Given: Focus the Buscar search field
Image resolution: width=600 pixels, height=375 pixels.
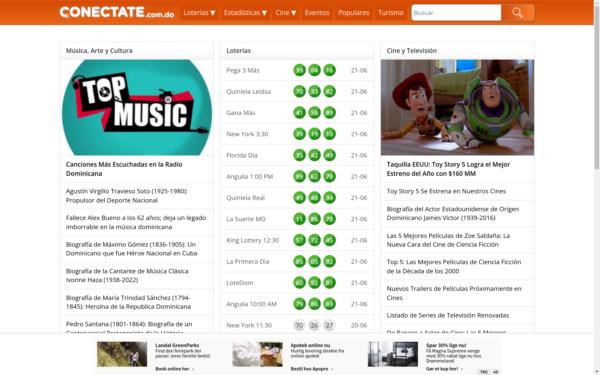Looking at the screenshot, I should tap(456, 13).
